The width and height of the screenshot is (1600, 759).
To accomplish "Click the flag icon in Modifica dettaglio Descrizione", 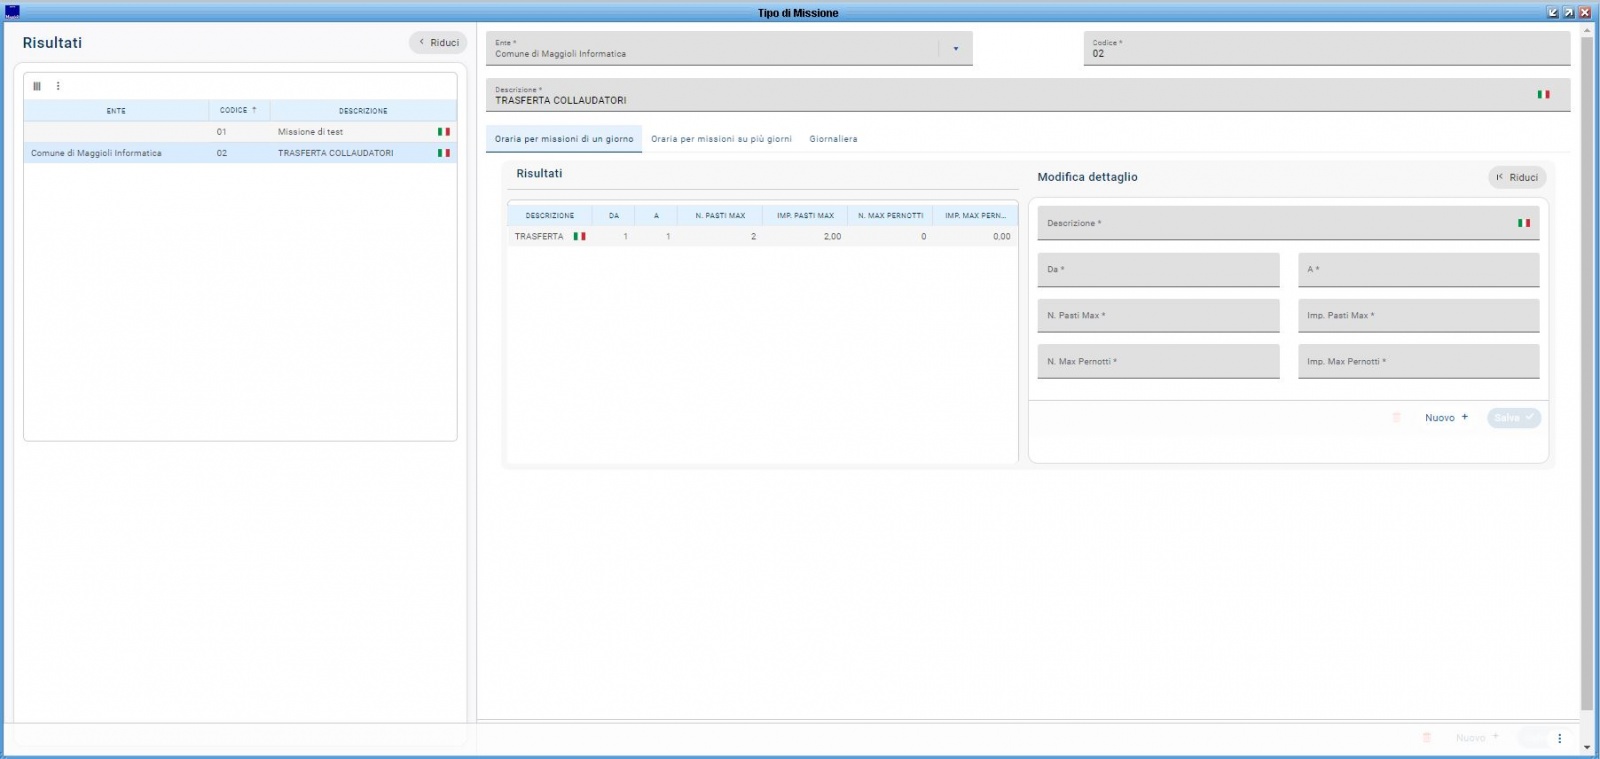I will (1523, 223).
